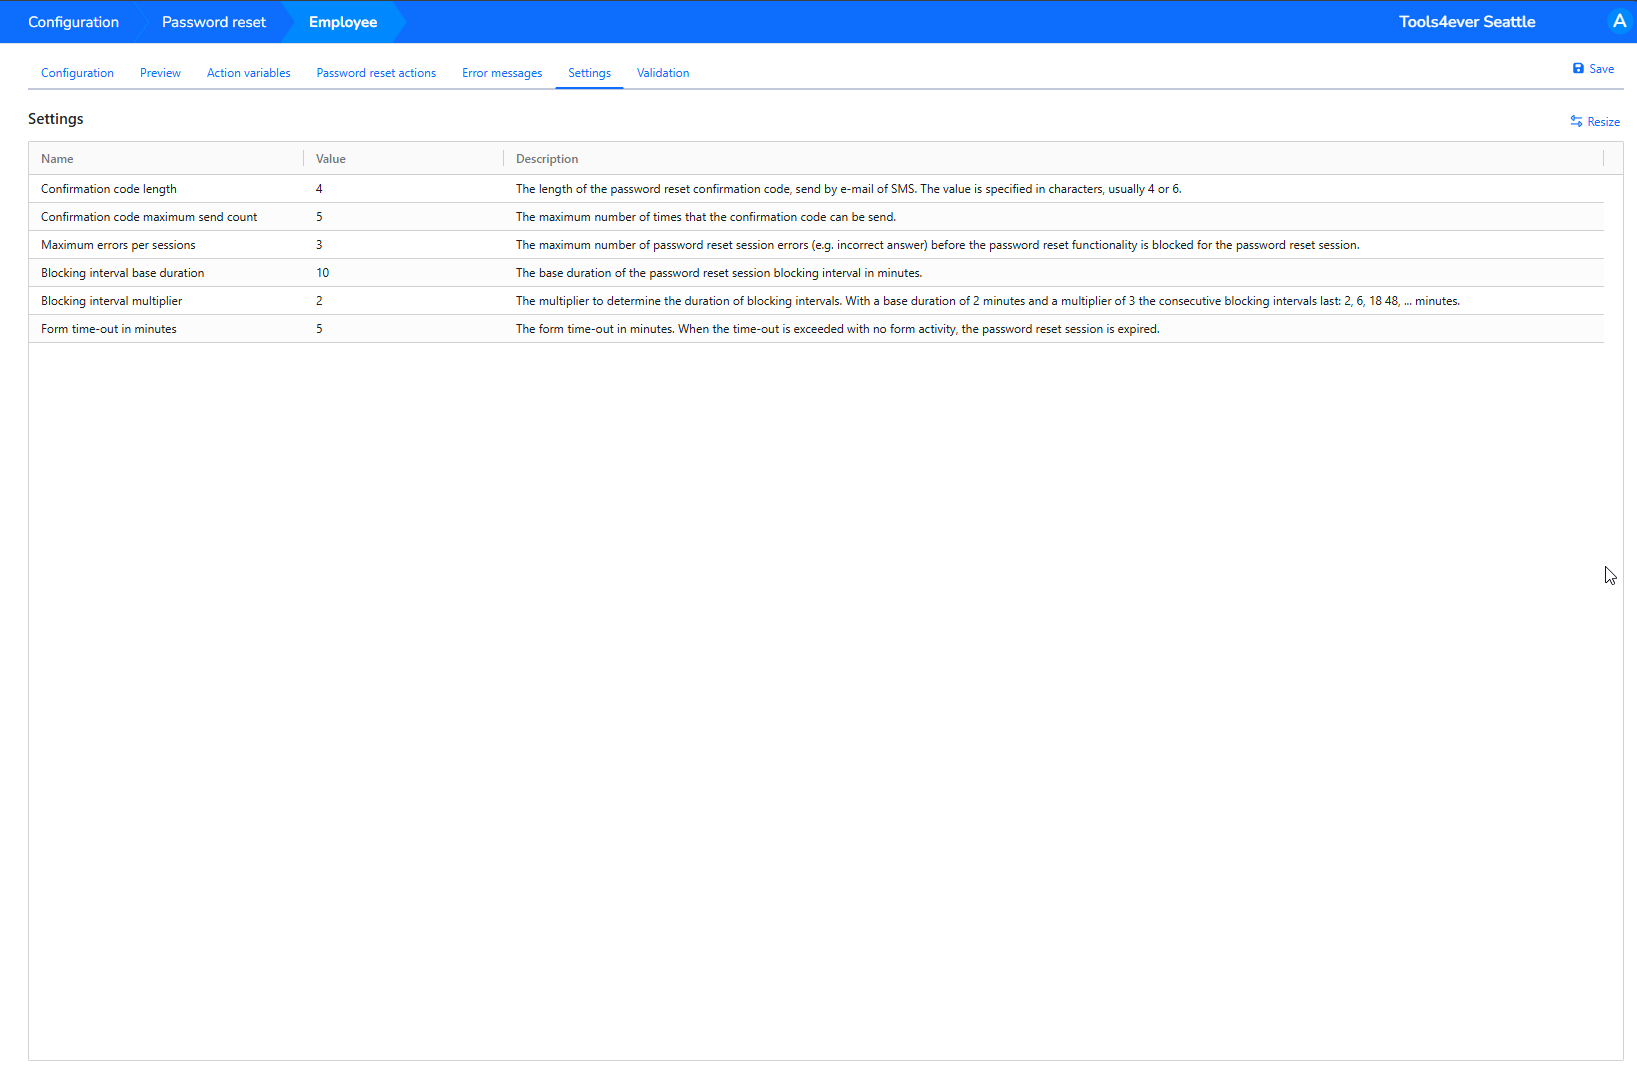Click the Settings section heading

(x=56, y=119)
